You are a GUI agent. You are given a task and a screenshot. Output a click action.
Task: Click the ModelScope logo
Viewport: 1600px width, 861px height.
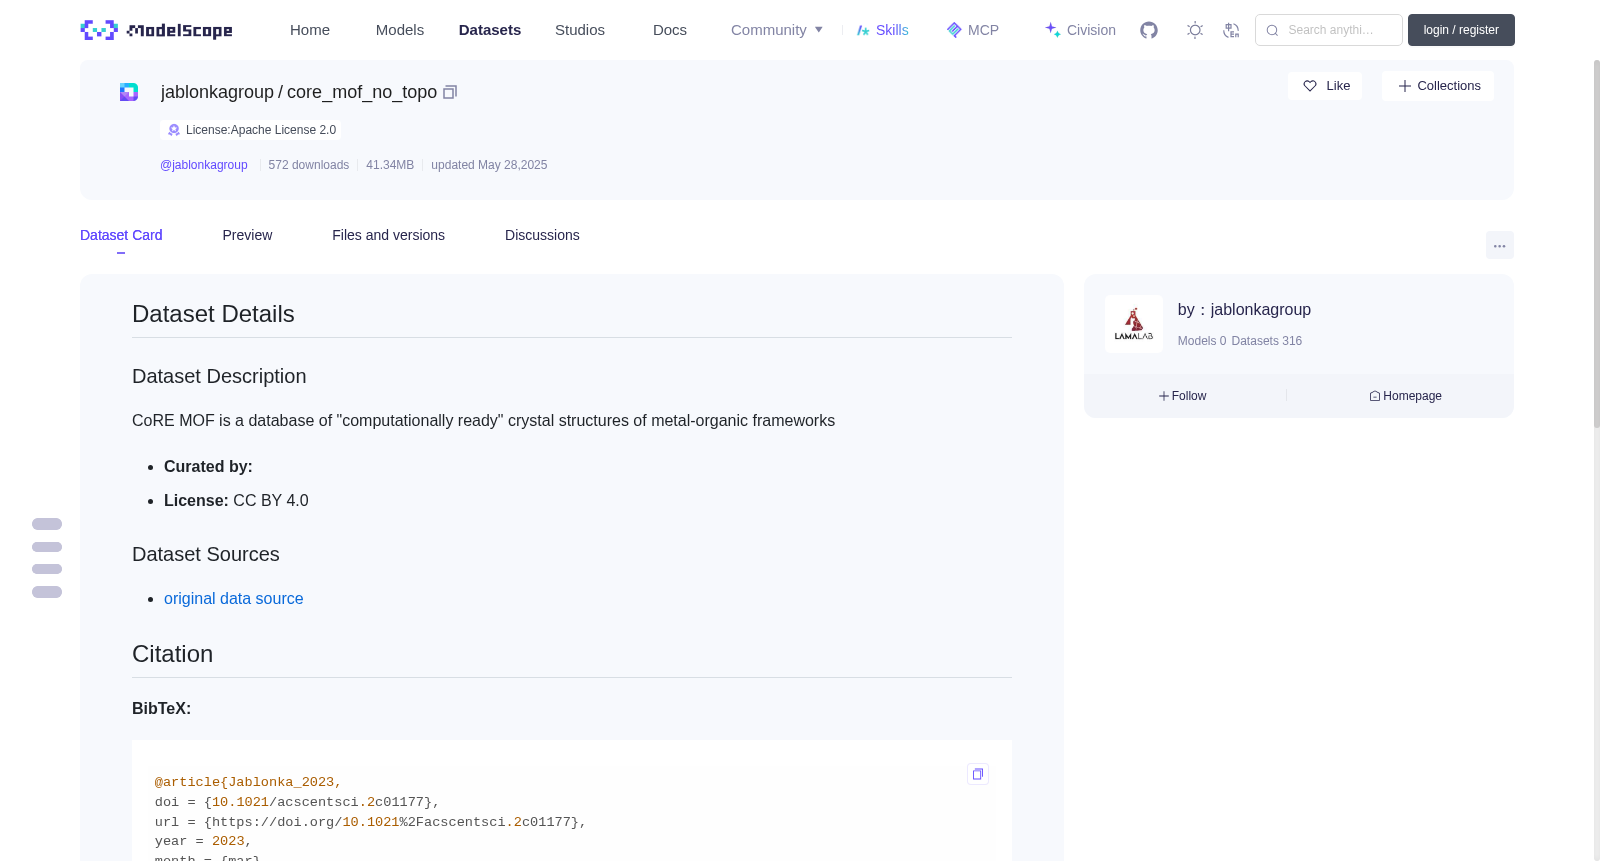[157, 30]
